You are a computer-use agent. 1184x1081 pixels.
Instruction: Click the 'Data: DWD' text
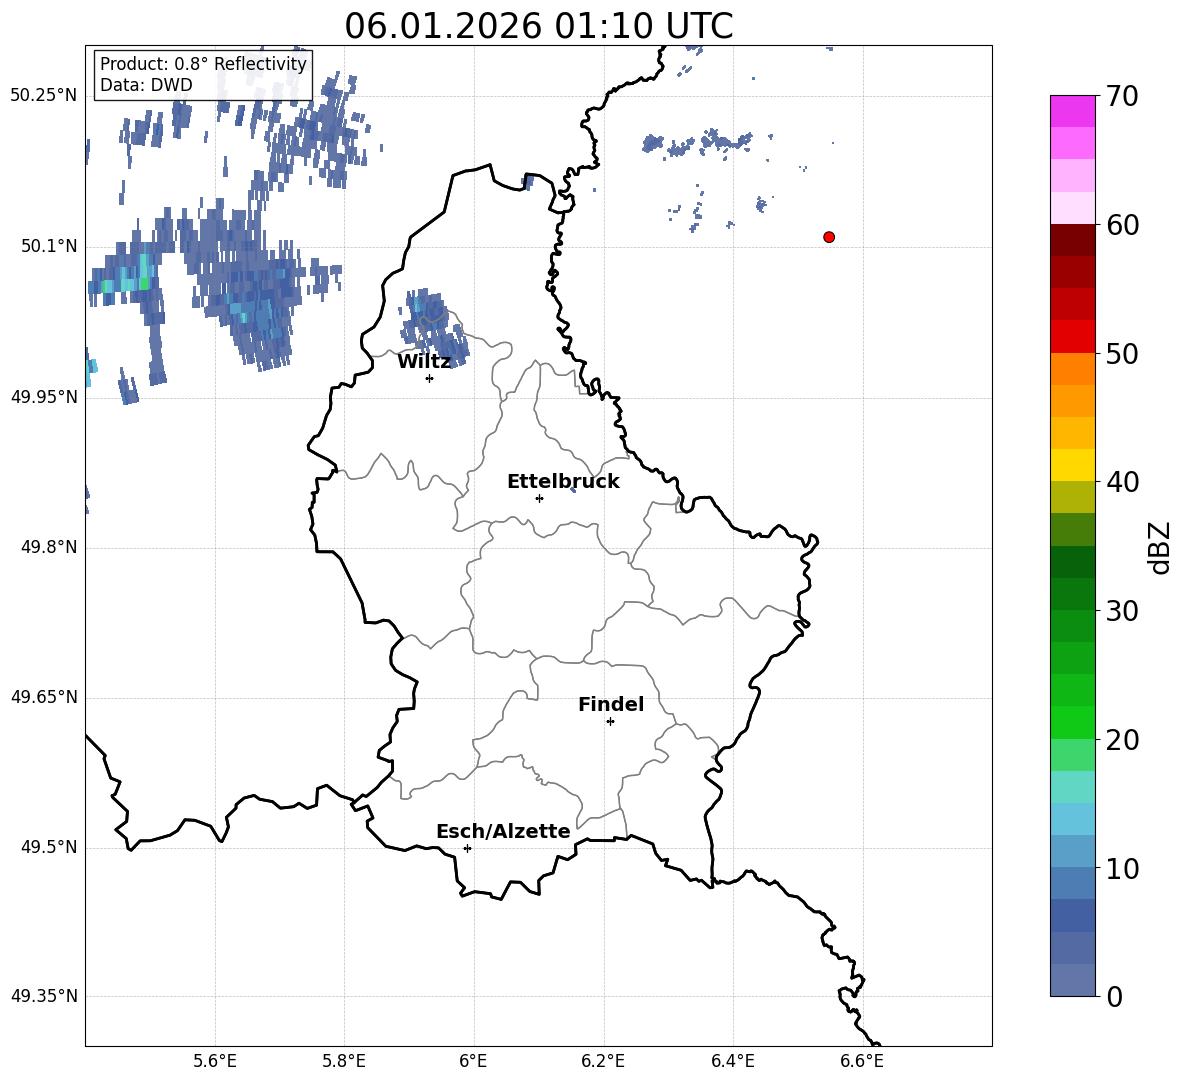click(x=146, y=85)
